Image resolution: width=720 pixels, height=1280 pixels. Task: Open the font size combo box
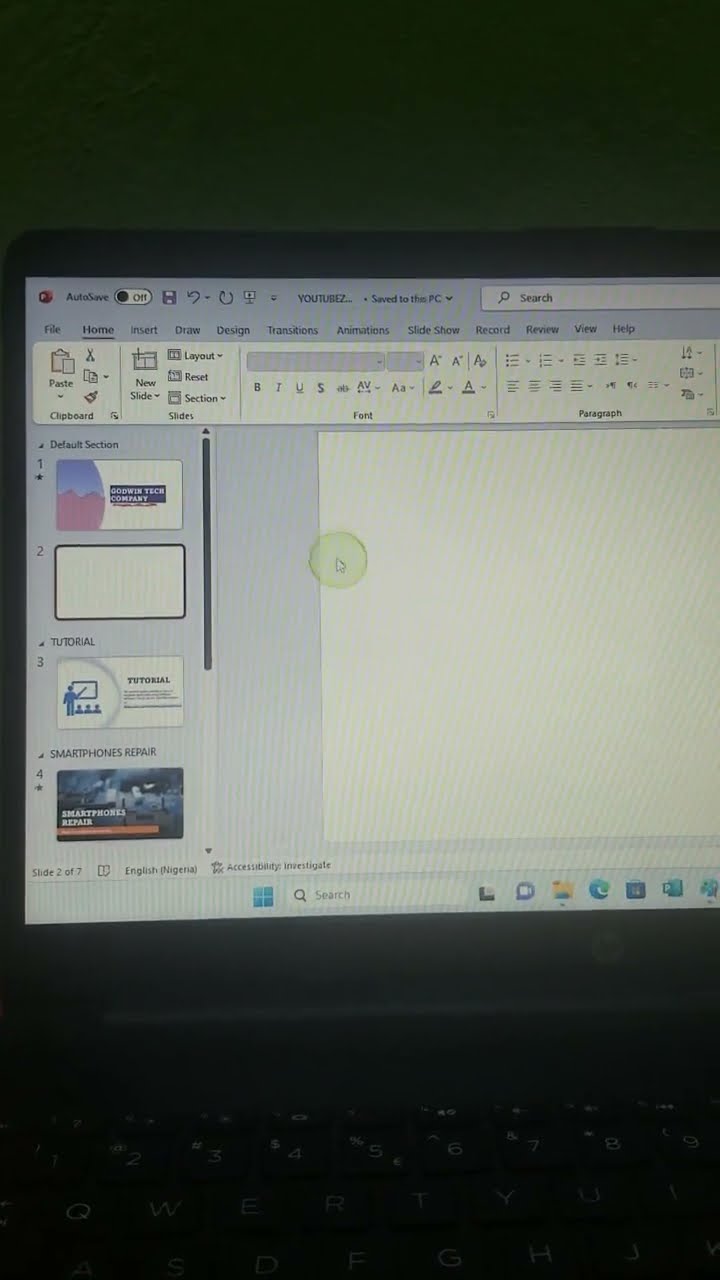coord(405,361)
